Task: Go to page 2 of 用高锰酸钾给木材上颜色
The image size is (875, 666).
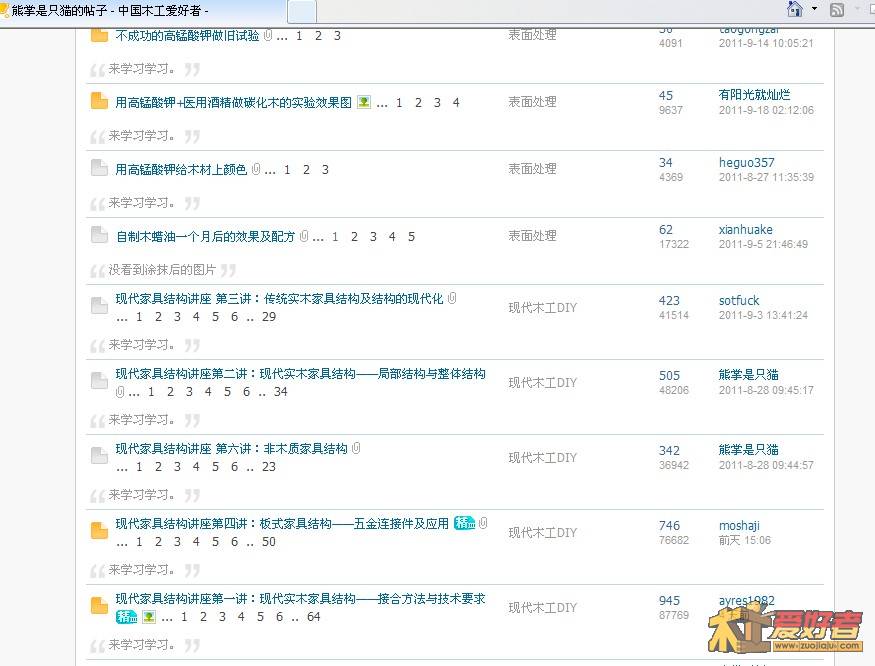Action: tap(306, 170)
